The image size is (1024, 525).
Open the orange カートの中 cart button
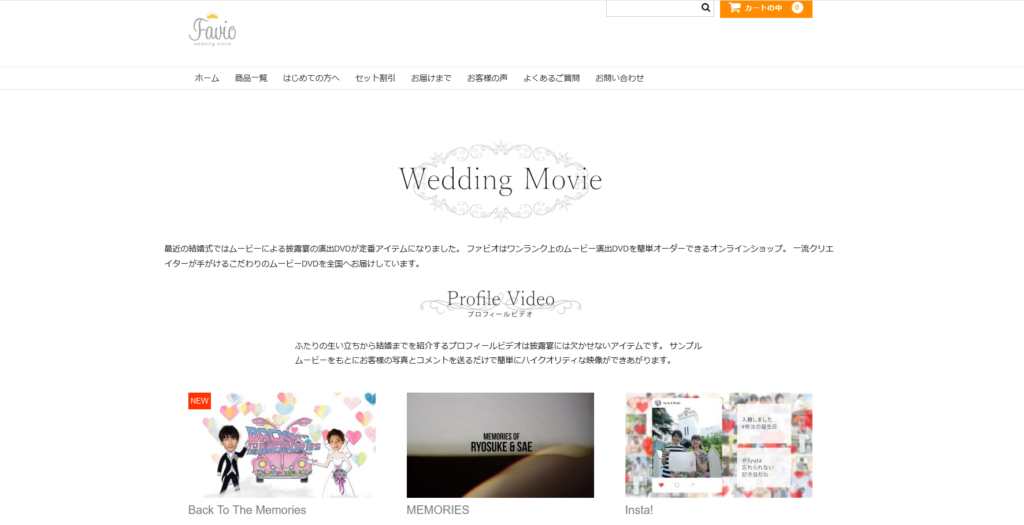765,8
